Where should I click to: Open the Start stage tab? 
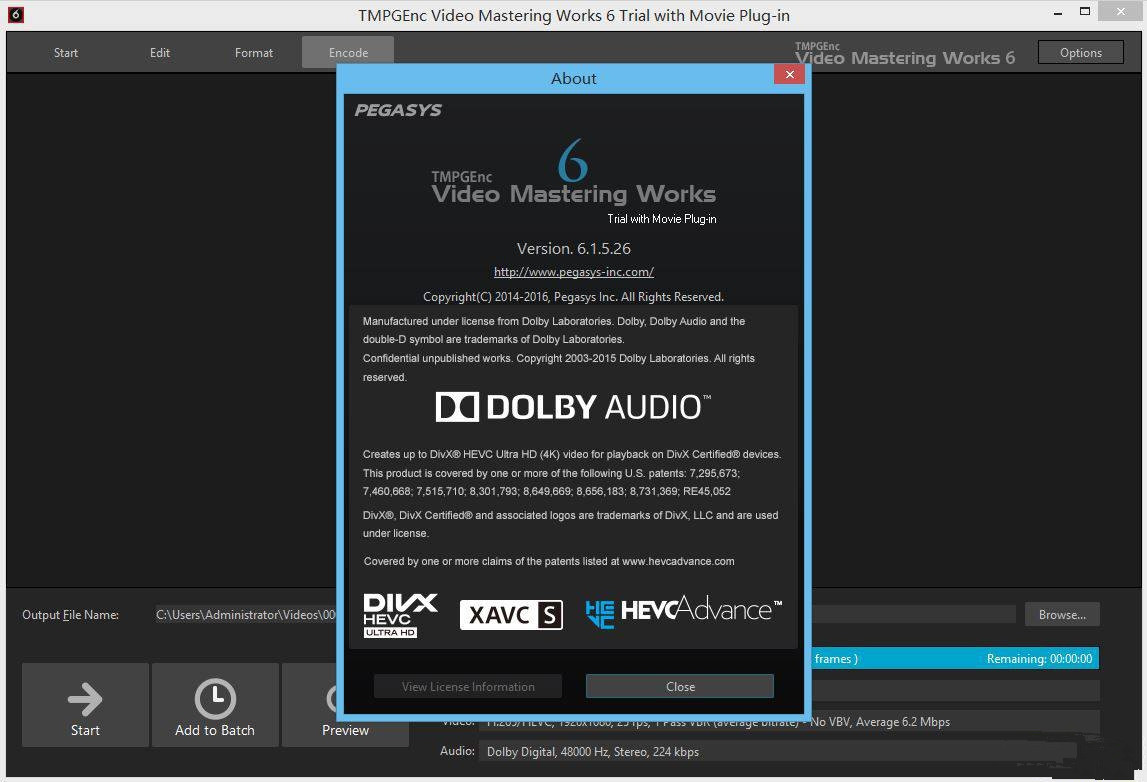(66, 53)
